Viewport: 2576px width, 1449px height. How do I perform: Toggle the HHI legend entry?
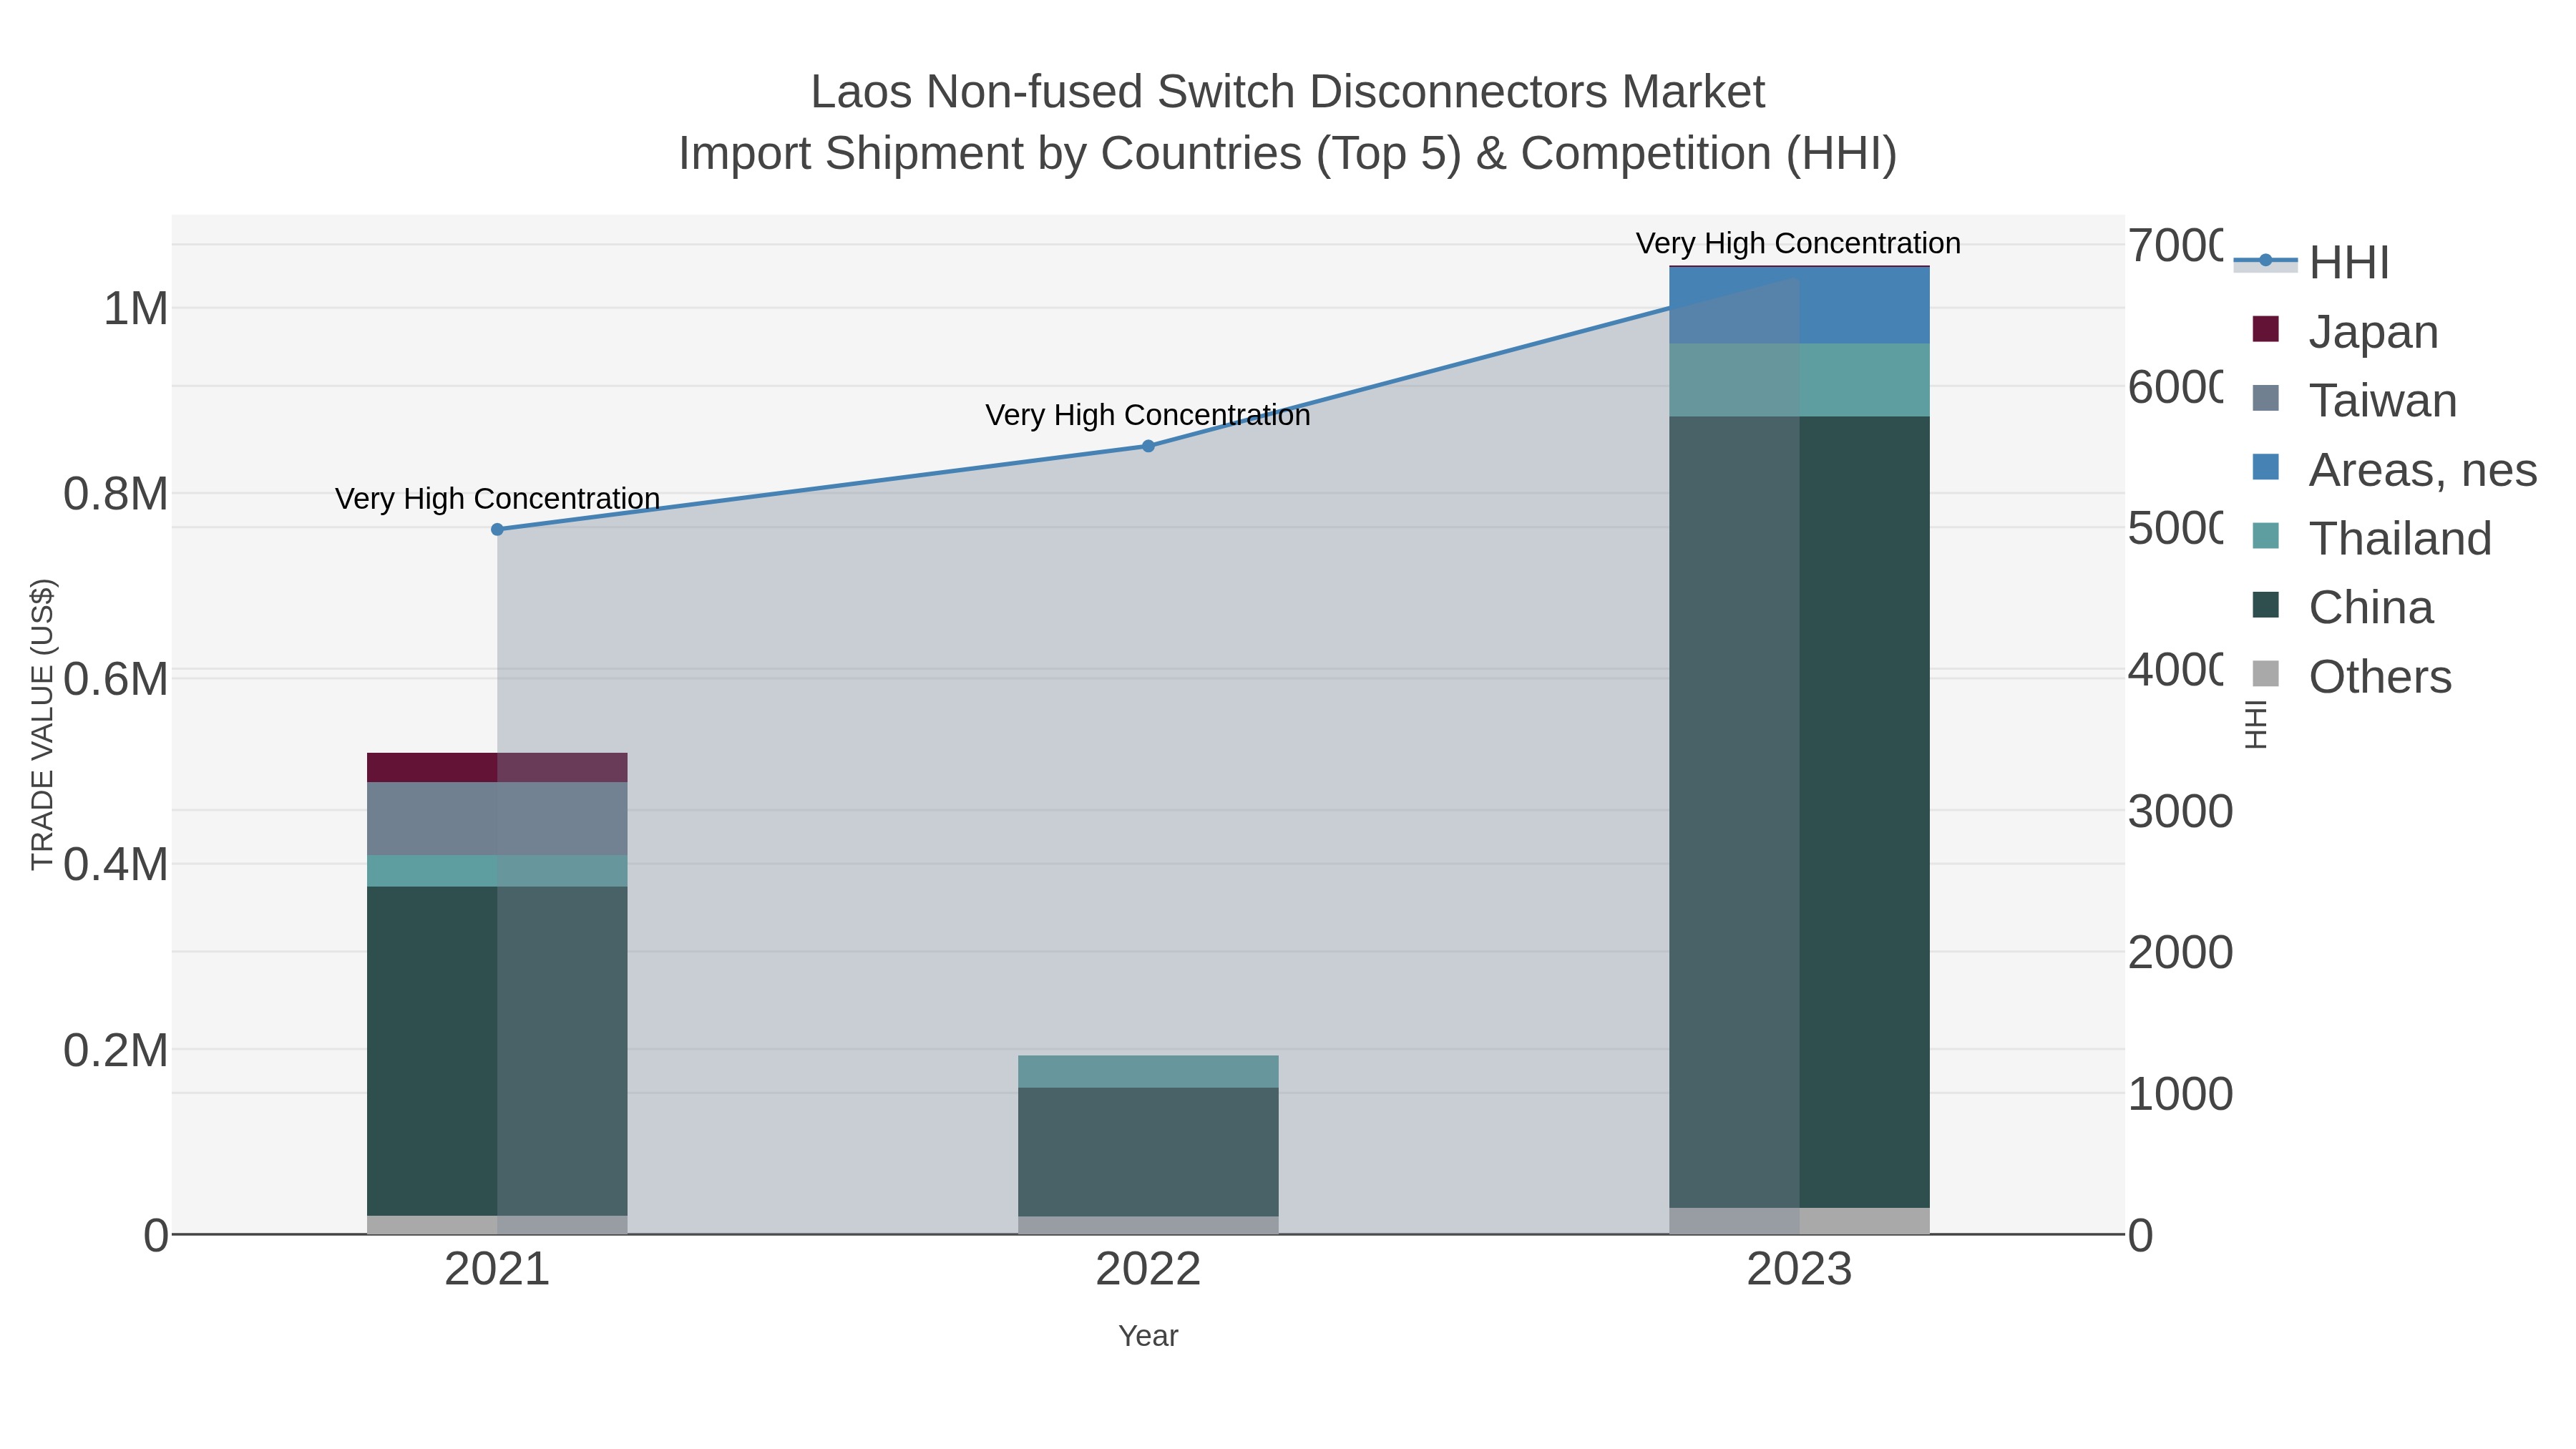[2312, 262]
